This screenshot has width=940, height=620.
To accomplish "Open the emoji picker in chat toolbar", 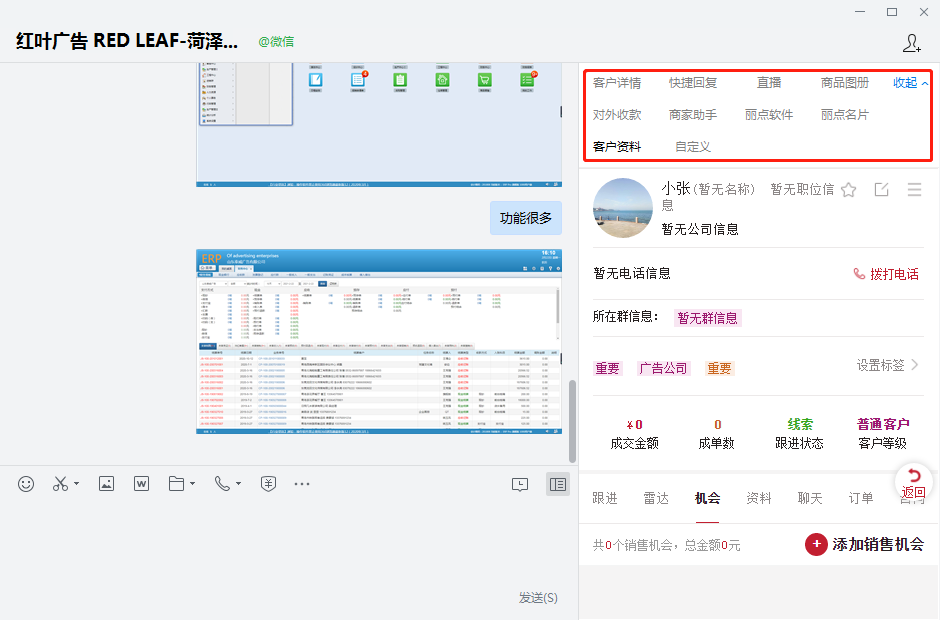I will (26, 484).
